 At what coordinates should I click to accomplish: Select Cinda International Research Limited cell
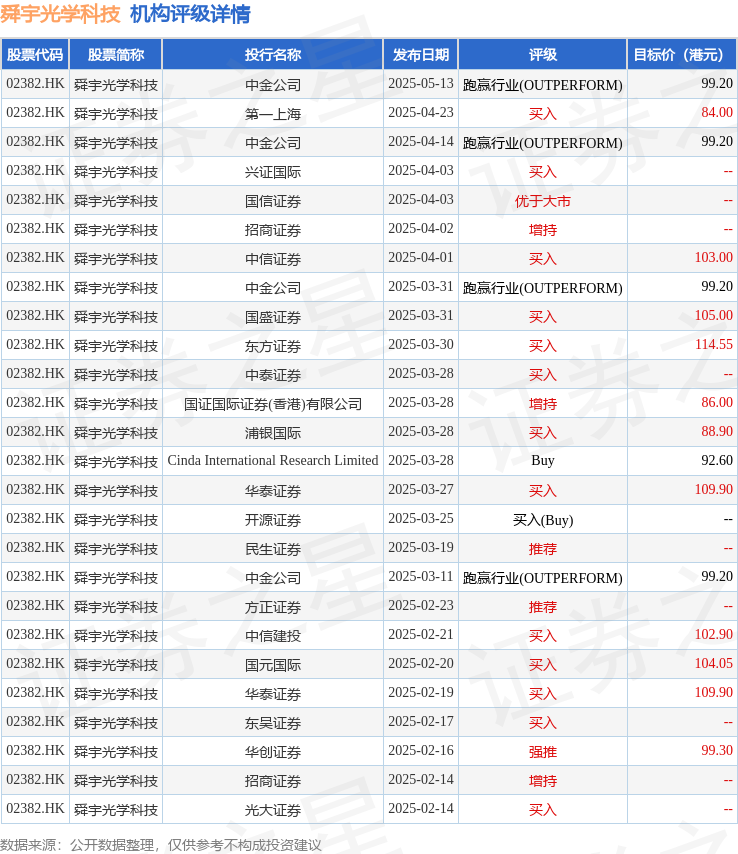tap(273, 461)
